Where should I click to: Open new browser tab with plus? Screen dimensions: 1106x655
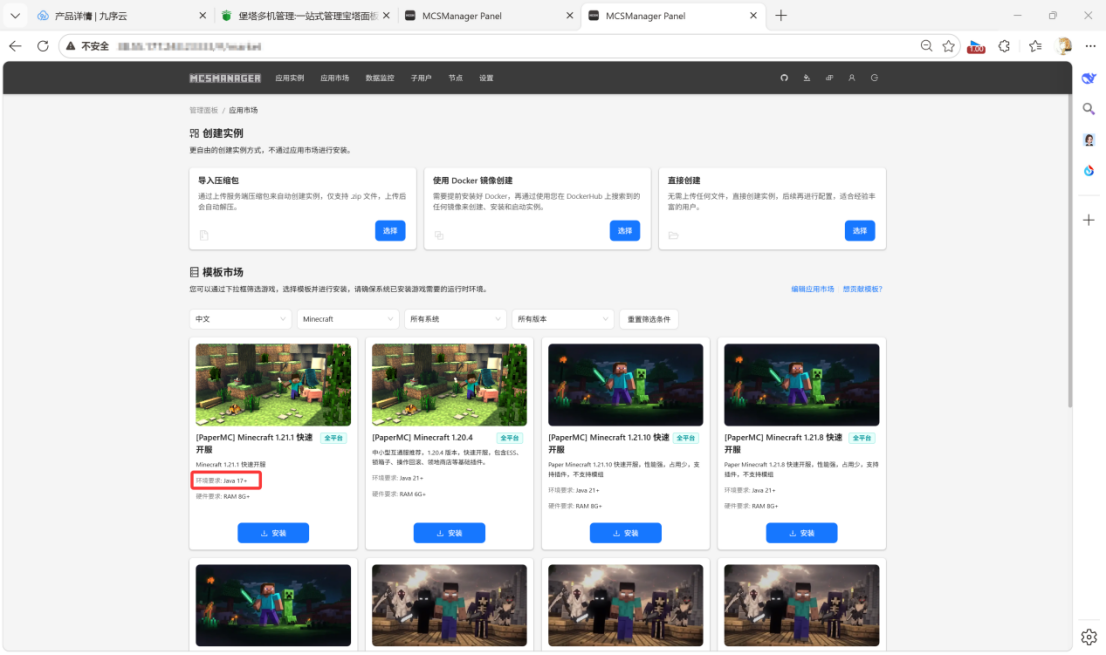(x=781, y=16)
